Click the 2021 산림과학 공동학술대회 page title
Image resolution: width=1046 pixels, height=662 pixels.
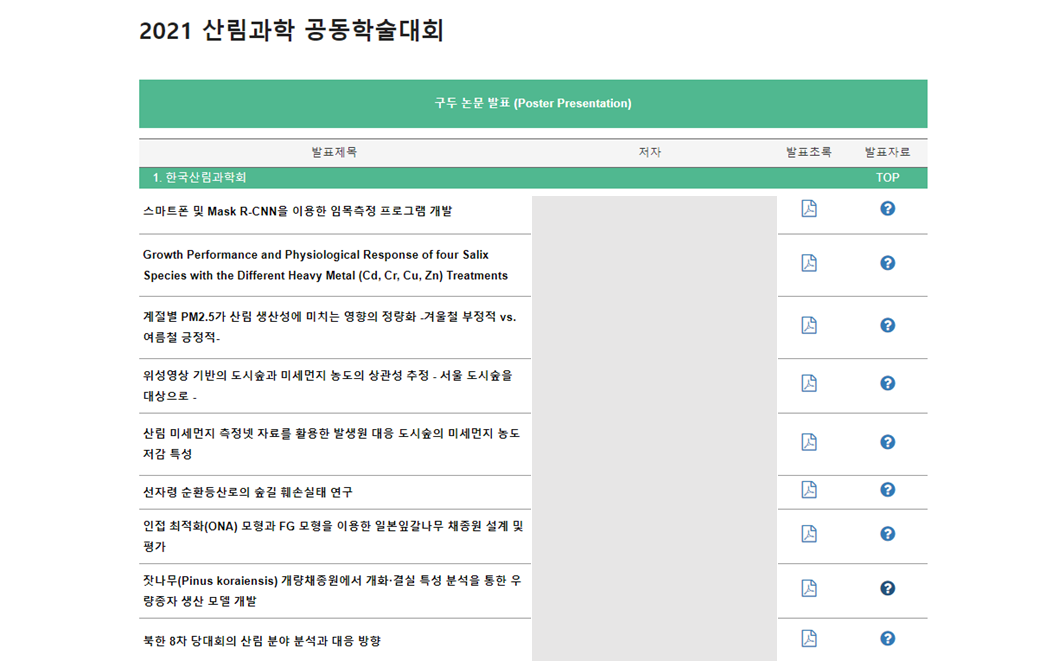coord(292,30)
